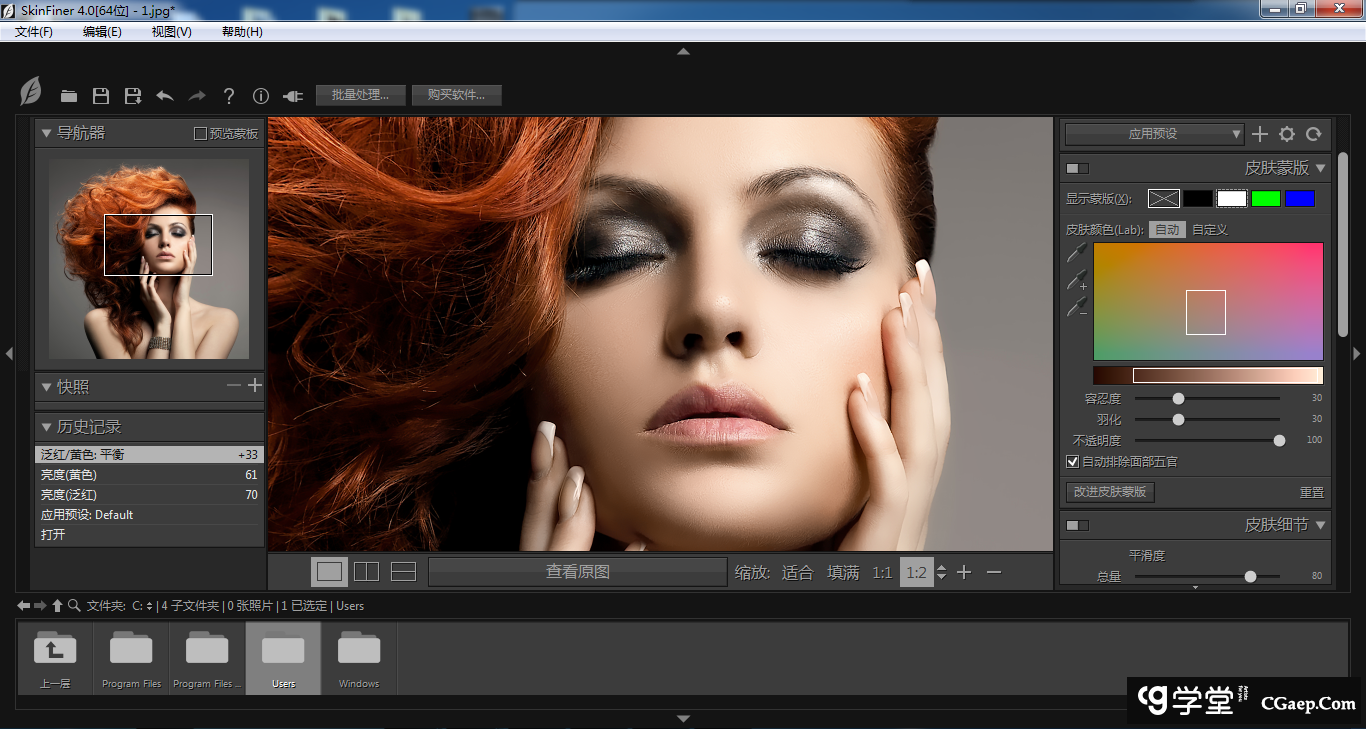Collapse the 历史记录 panel

coord(46,427)
